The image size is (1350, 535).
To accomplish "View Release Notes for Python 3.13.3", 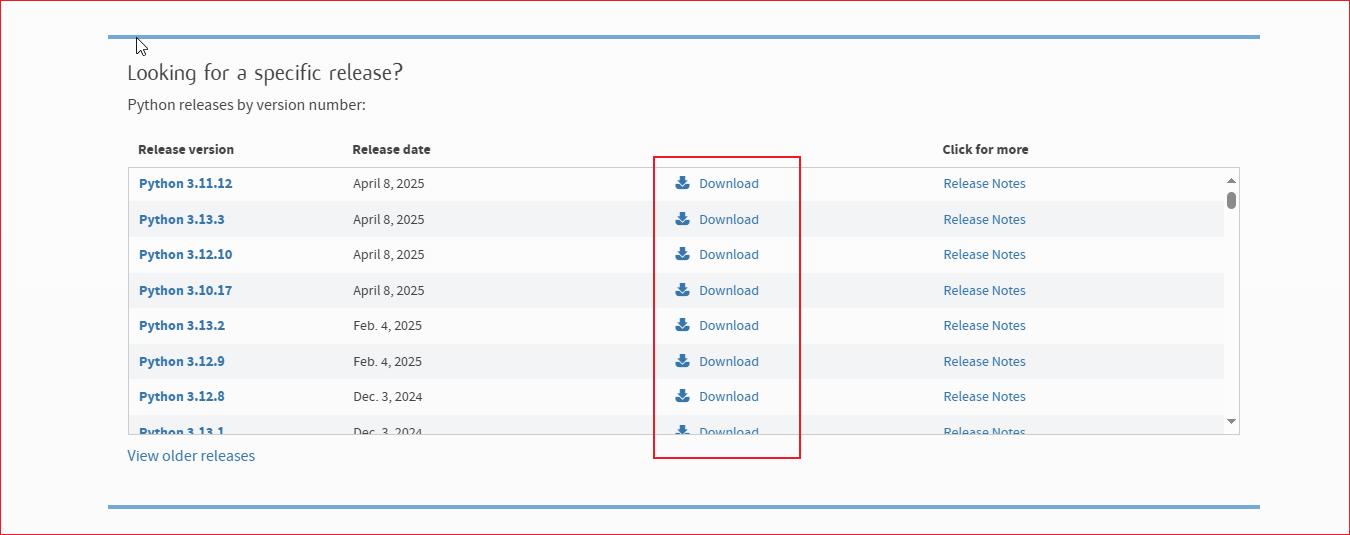I will [x=985, y=220].
